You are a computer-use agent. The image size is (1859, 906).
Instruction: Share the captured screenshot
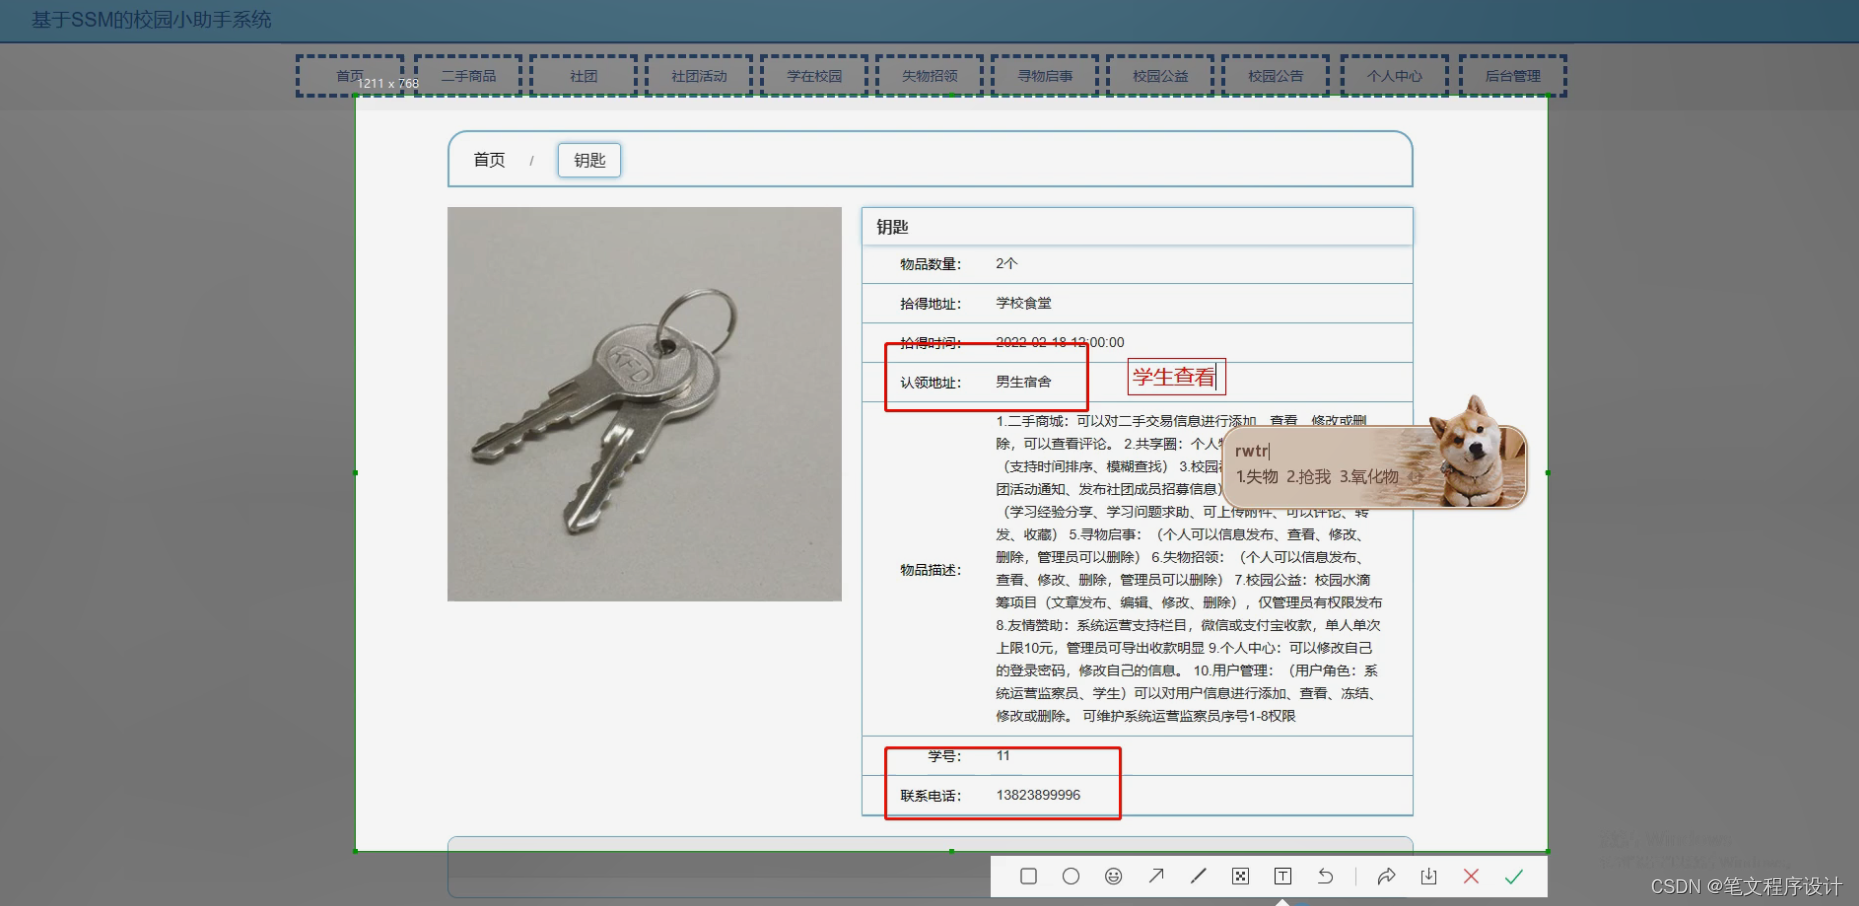point(1387,875)
